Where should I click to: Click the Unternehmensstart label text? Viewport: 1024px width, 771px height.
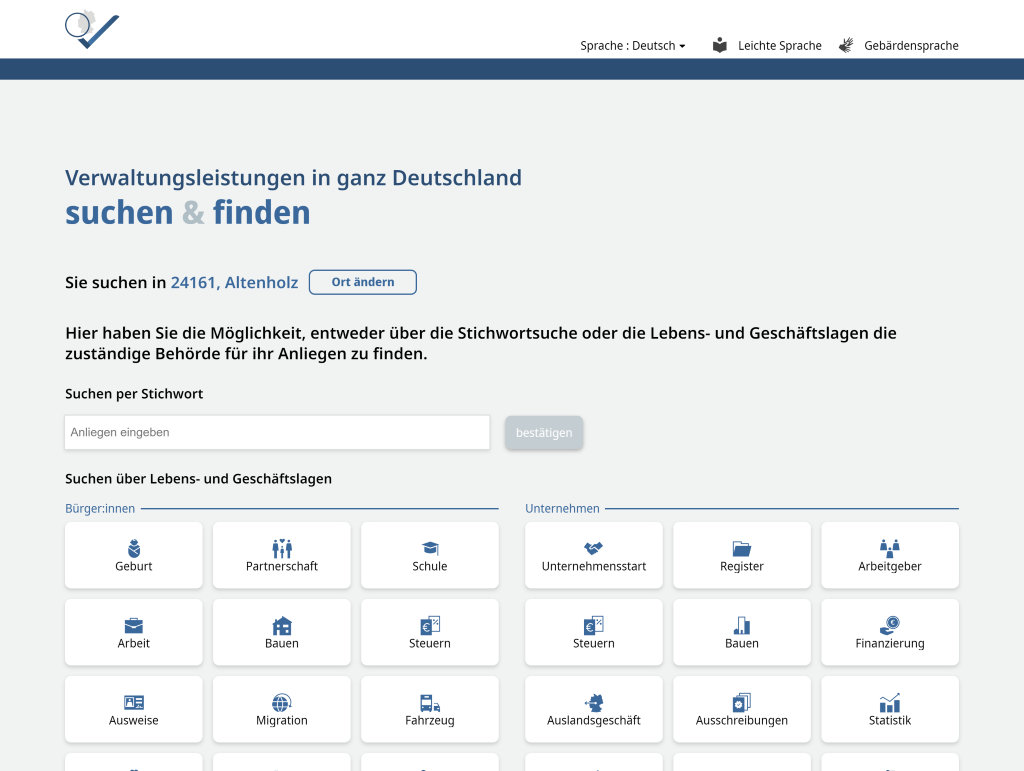[594, 566]
